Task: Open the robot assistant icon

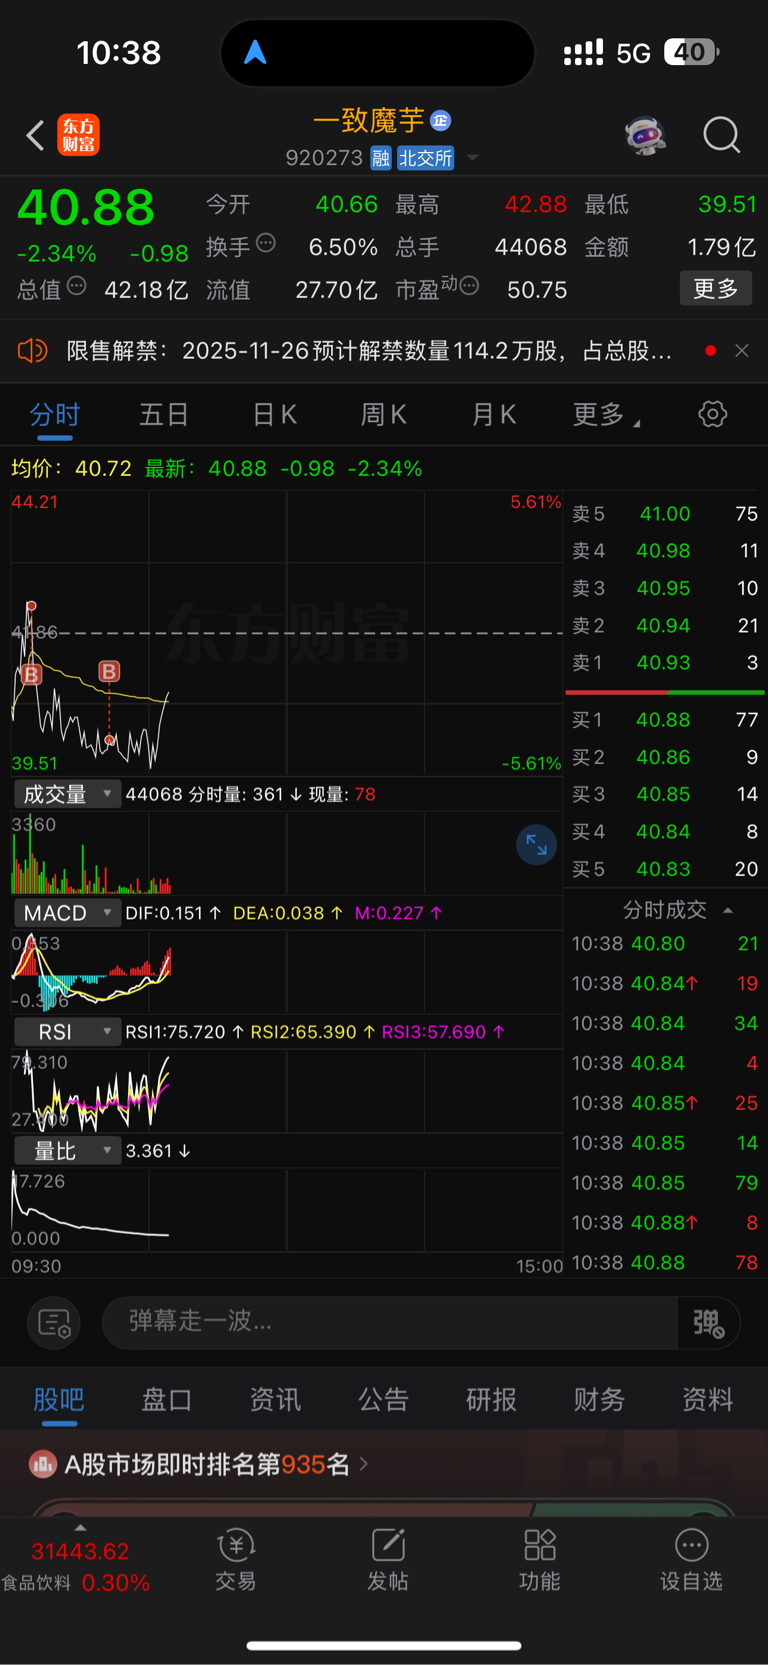Action: click(x=646, y=135)
